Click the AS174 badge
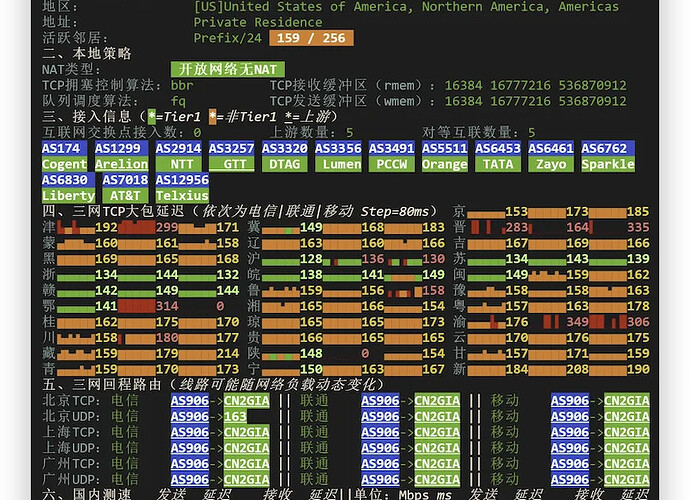The image size is (690, 500). (64, 148)
